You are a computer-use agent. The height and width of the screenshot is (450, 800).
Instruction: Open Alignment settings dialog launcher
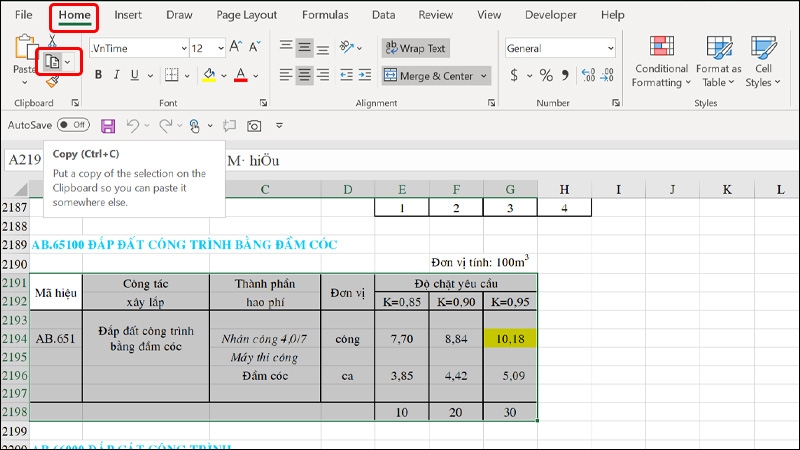point(491,103)
